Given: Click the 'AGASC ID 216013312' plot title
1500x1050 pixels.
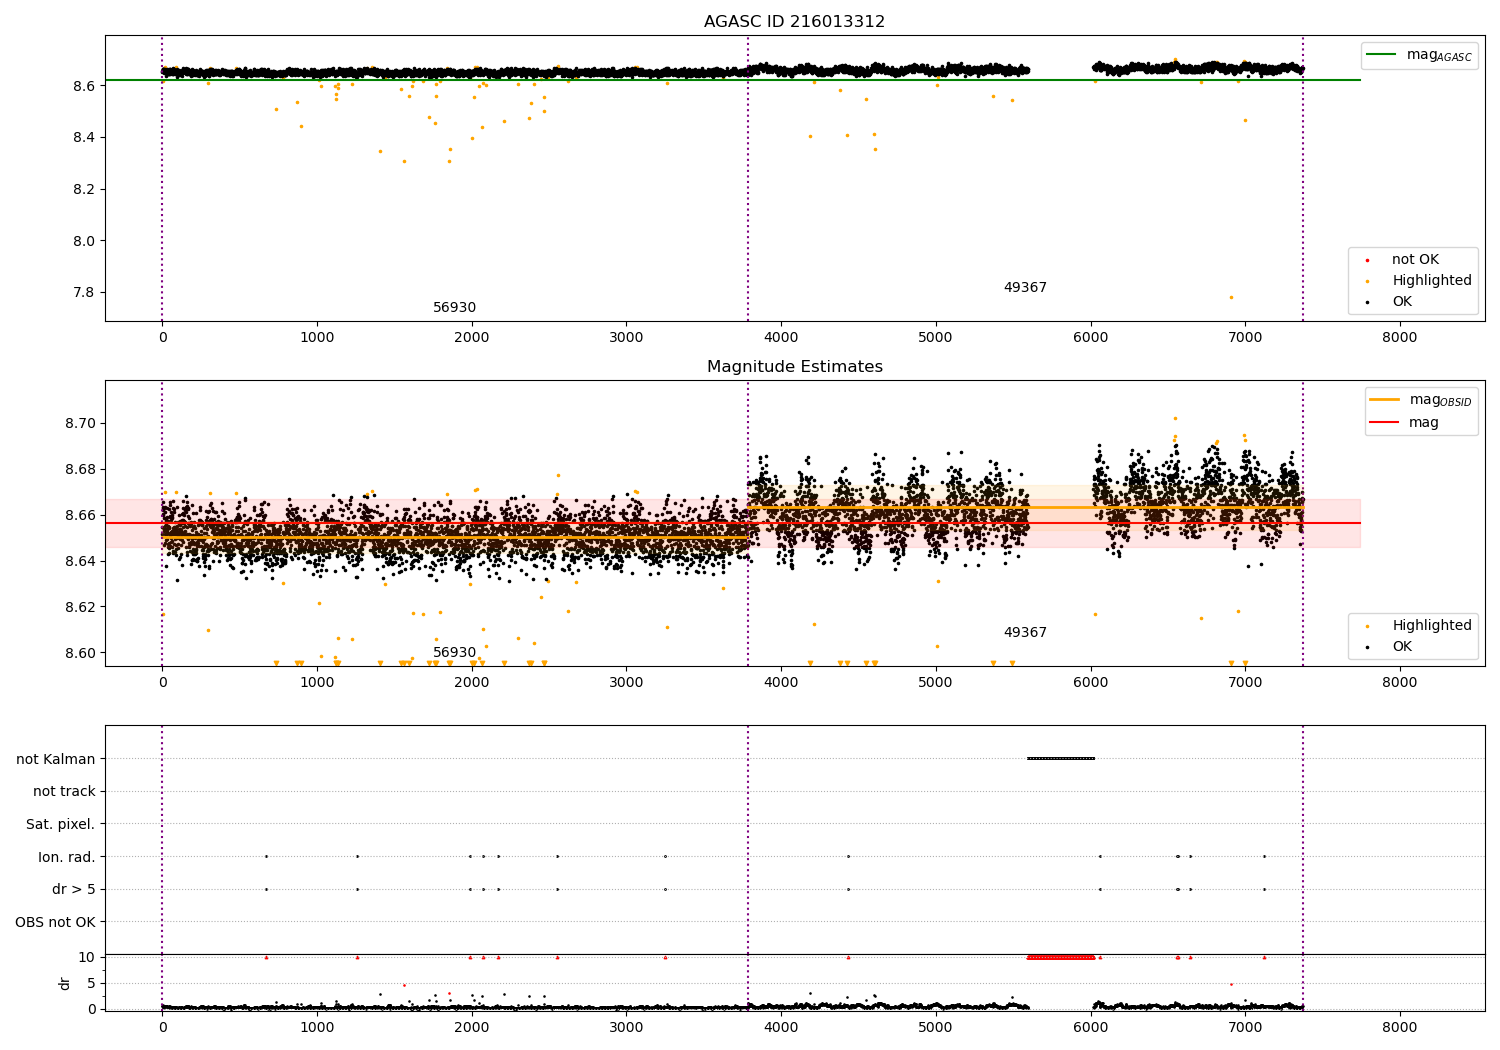Looking at the screenshot, I should (794, 22).
